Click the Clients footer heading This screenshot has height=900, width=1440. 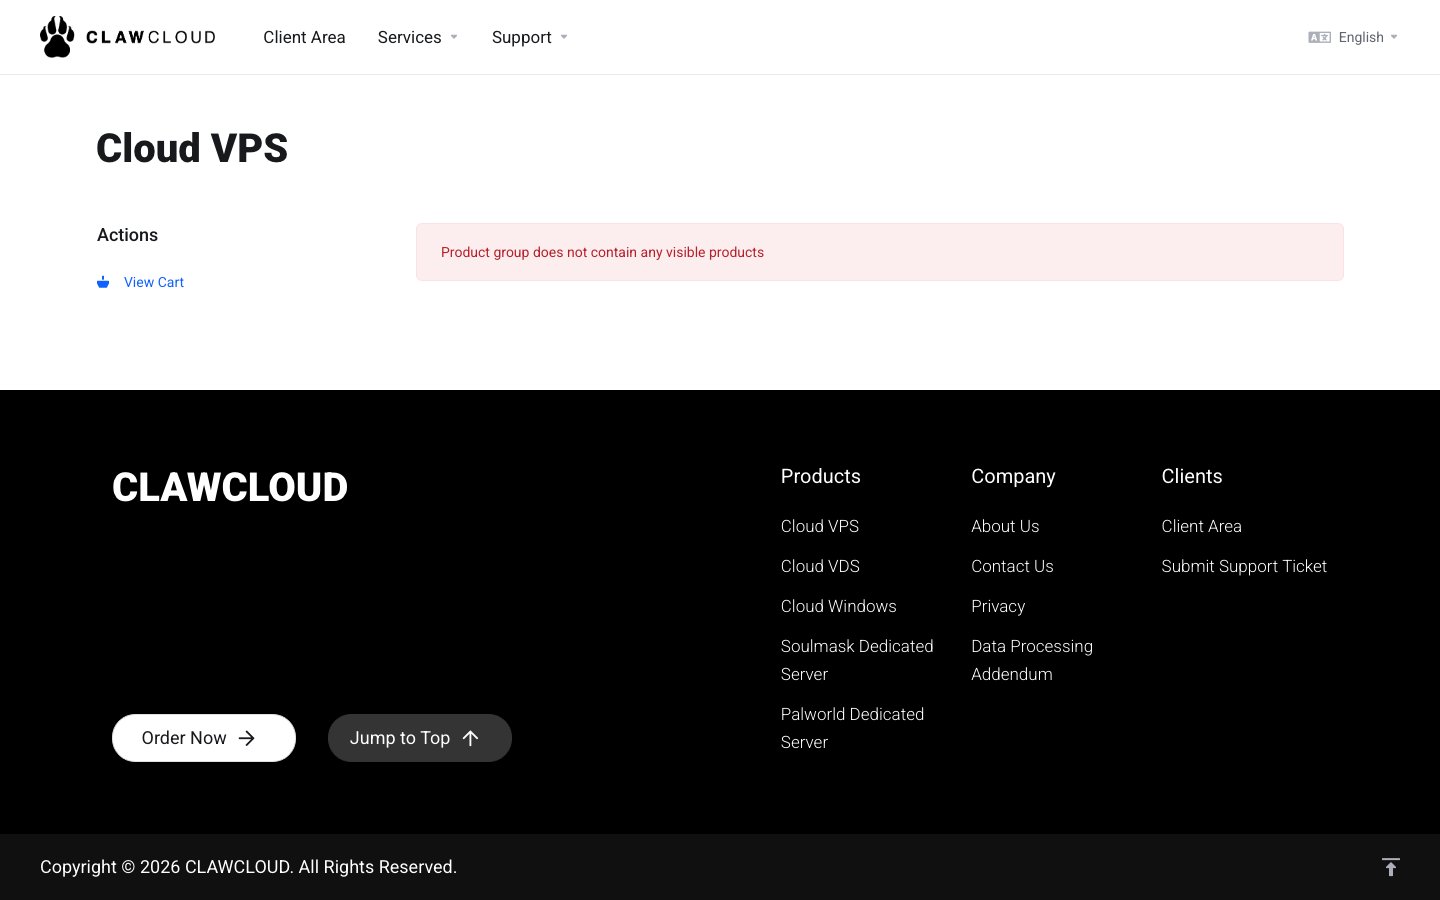(x=1191, y=476)
